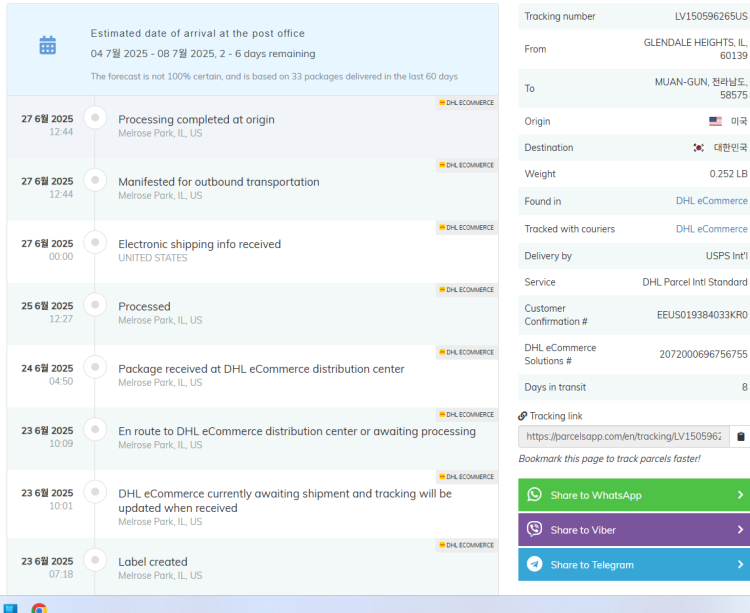
Task: Click DHL eCommerce badge on En route event
Action: pyautogui.click(x=466, y=415)
